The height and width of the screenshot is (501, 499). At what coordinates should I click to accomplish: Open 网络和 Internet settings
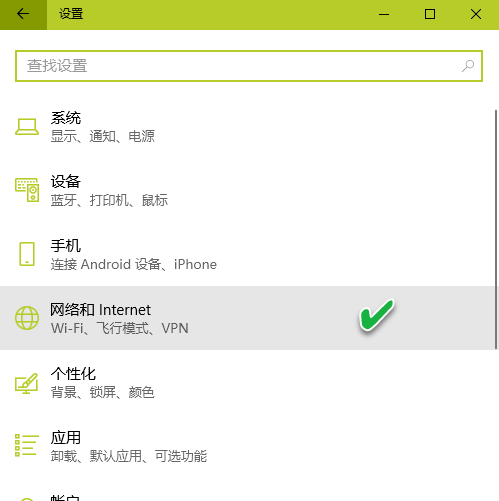click(247, 318)
